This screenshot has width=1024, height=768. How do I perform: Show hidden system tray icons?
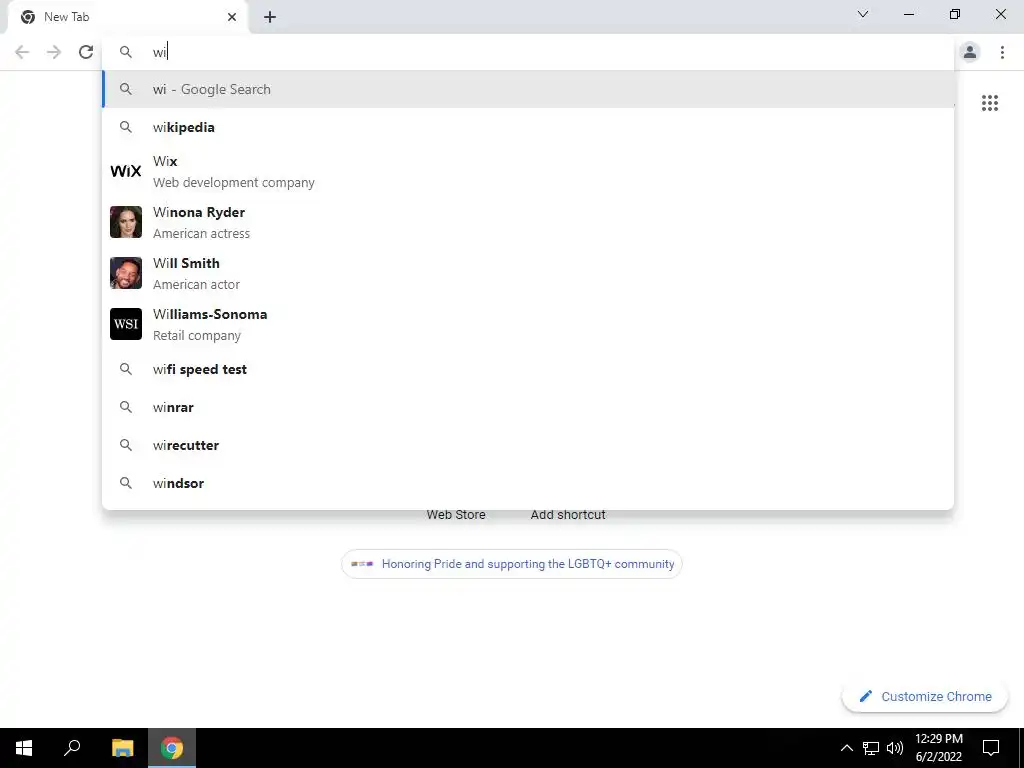[x=846, y=748]
